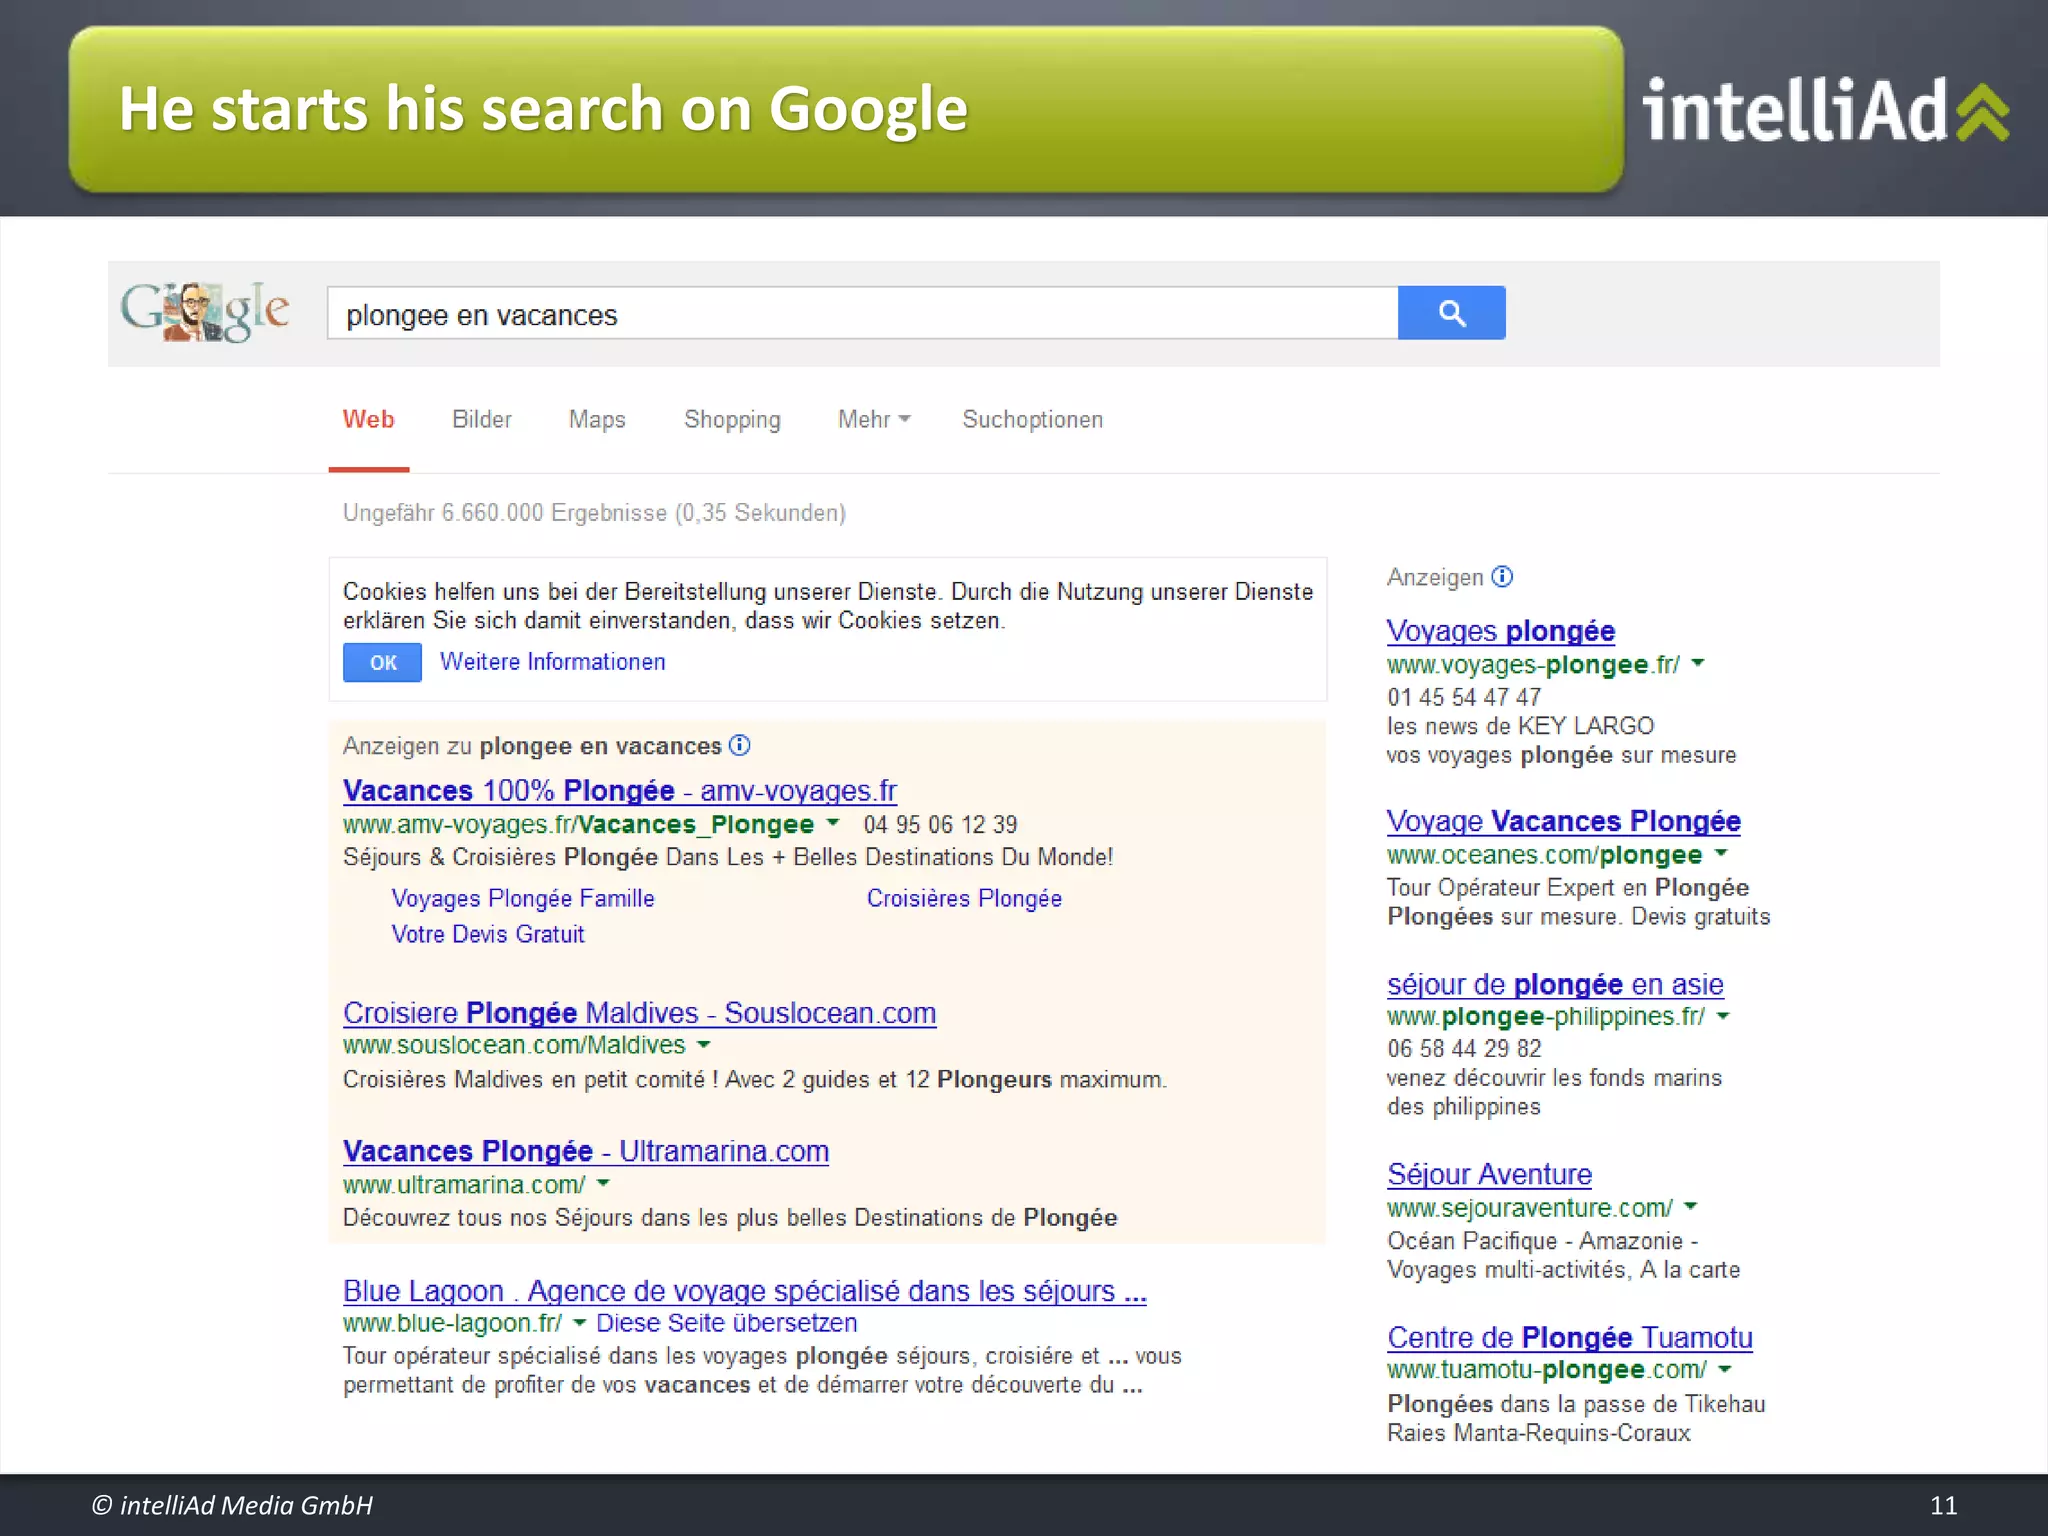Click the Google doodle logo
This screenshot has width=2048, height=1536.
[205, 312]
